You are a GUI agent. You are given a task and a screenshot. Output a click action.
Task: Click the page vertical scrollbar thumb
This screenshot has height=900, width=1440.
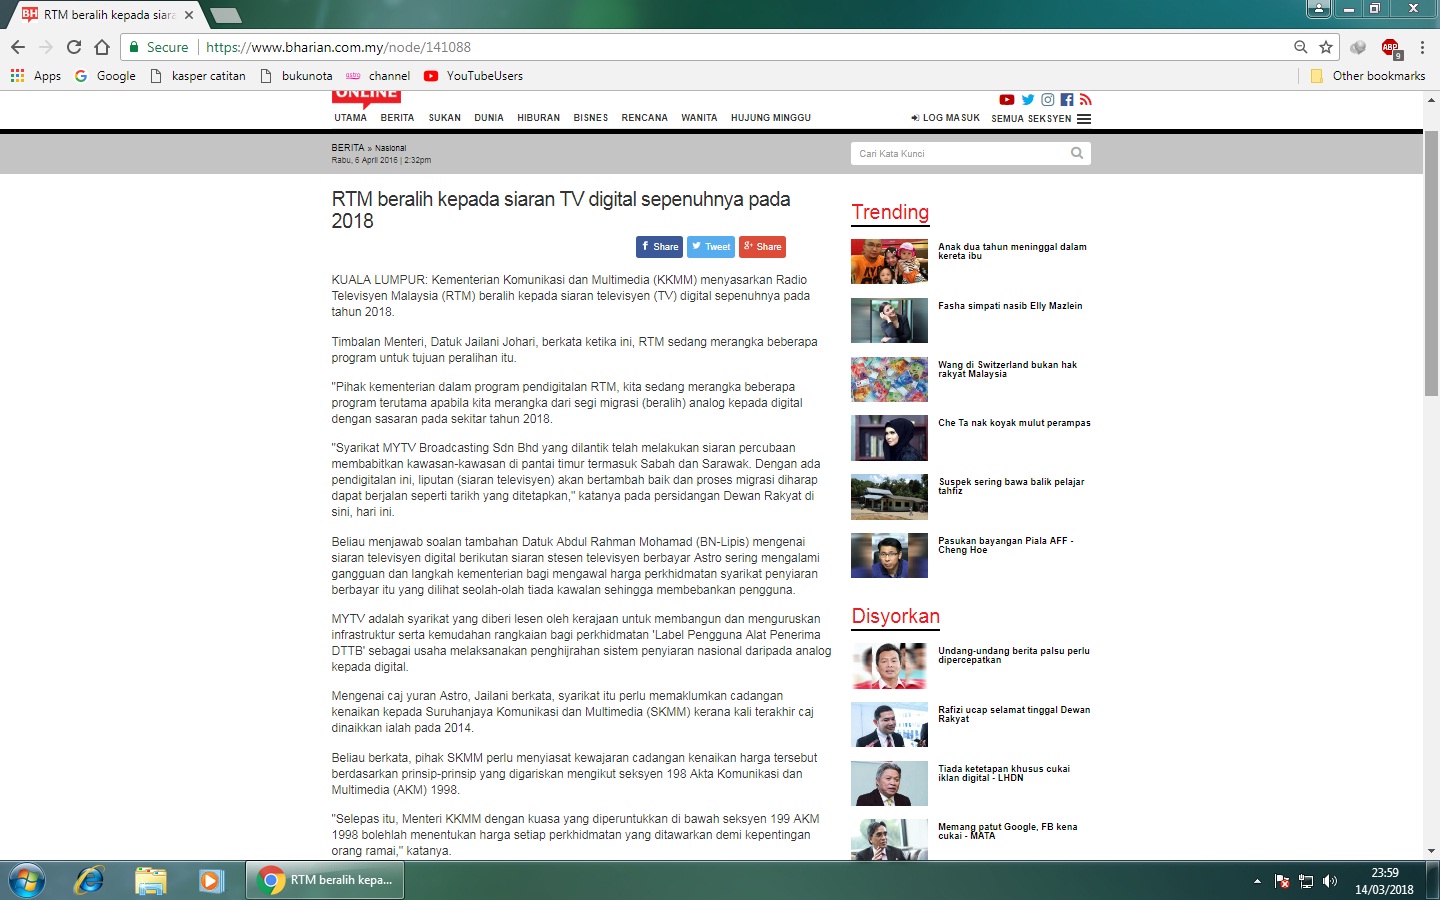1431,260
